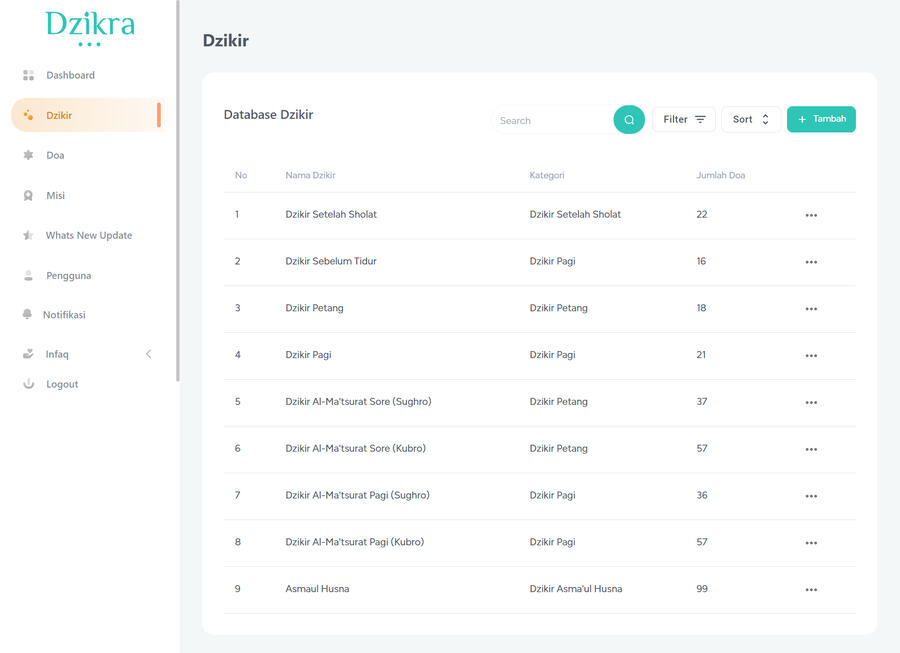Click the Doa icon in sidebar
The height and width of the screenshot is (653, 900).
point(29,155)
